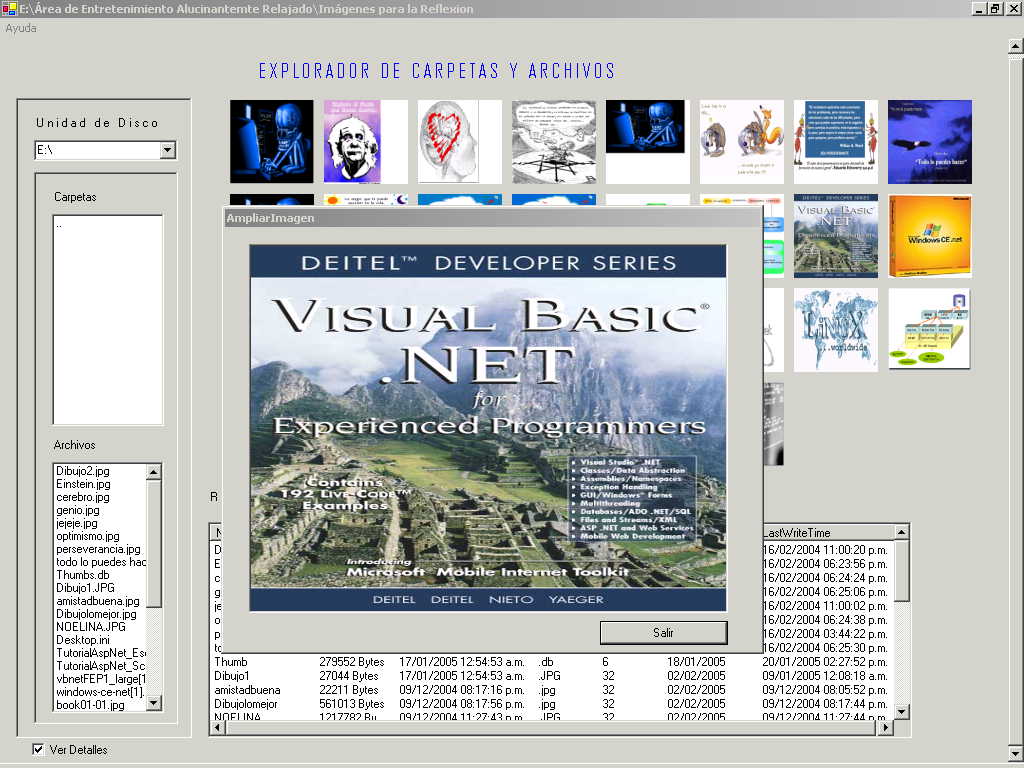
Task: Select perseverancia.jpg in the Archivos list
Action: [x=99, y=549]
